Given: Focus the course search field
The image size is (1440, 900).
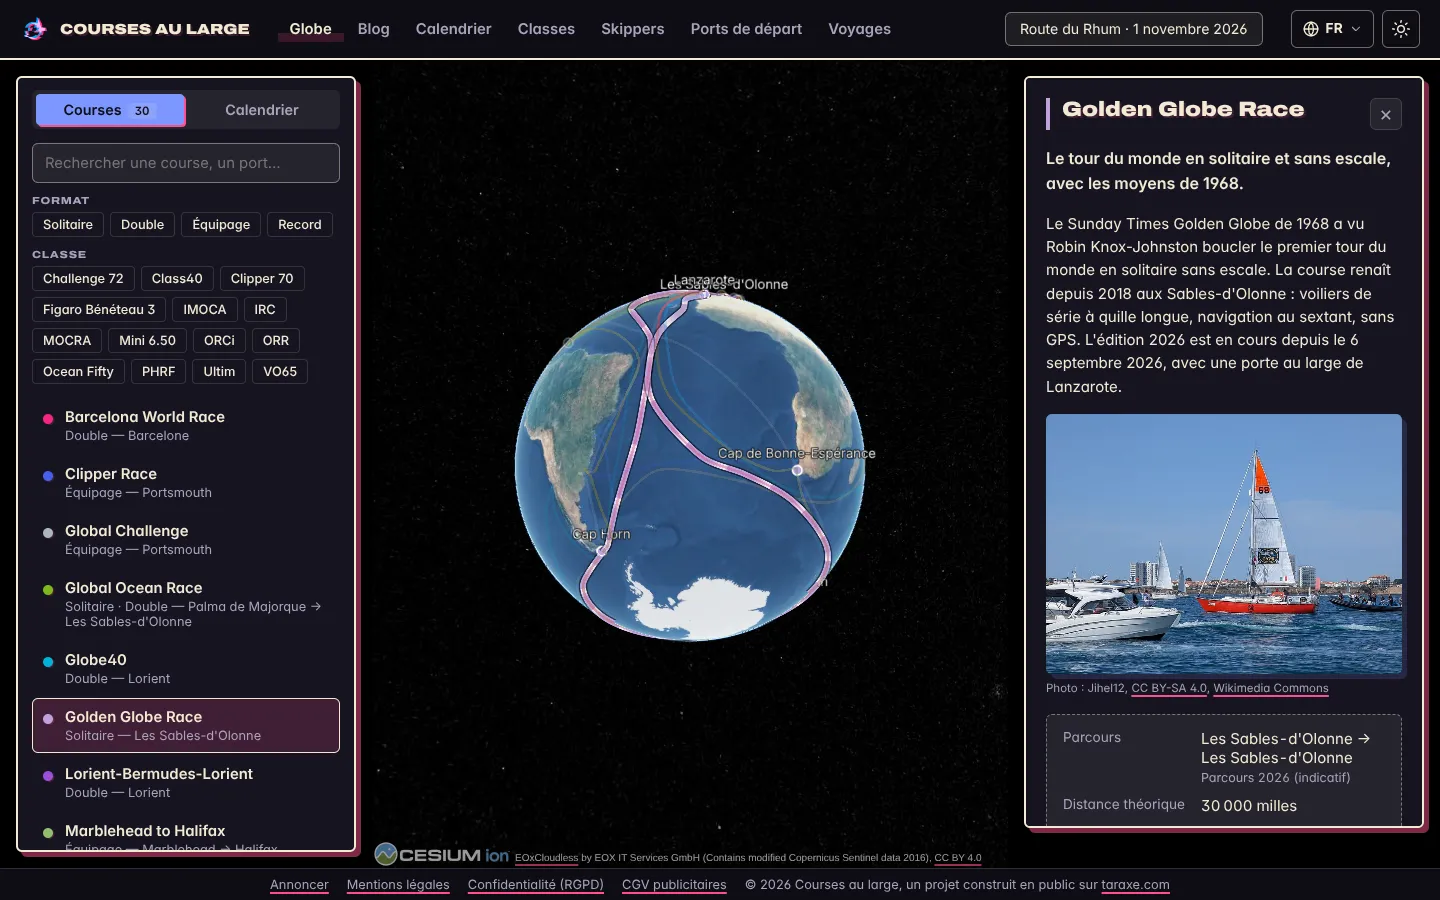Looking at the screenshot, I should [x=186, y=163].
